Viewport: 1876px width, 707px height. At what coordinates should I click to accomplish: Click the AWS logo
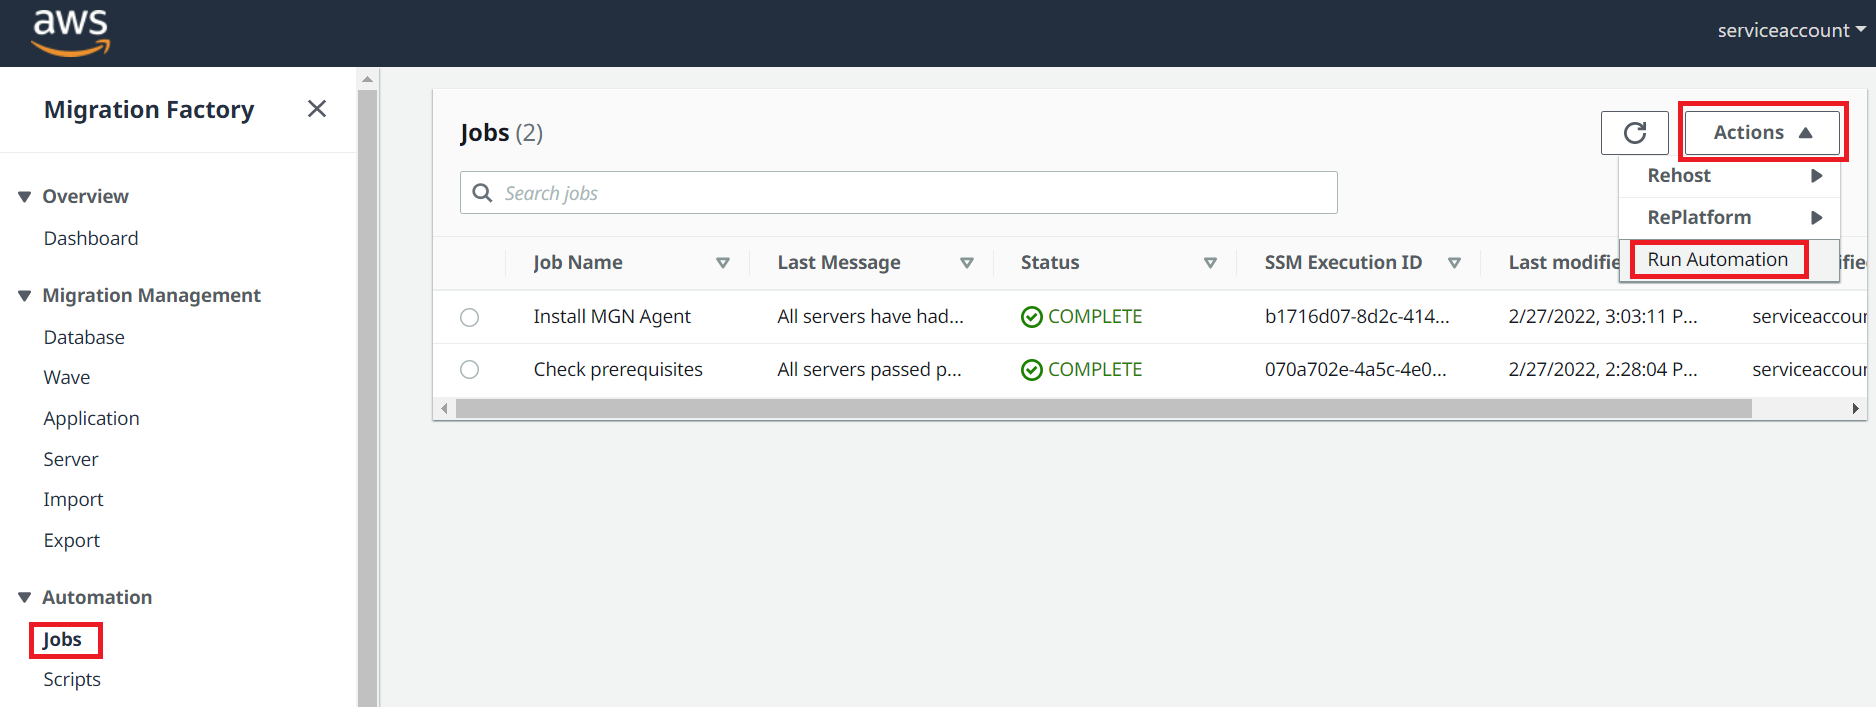(x=71, y=33)
